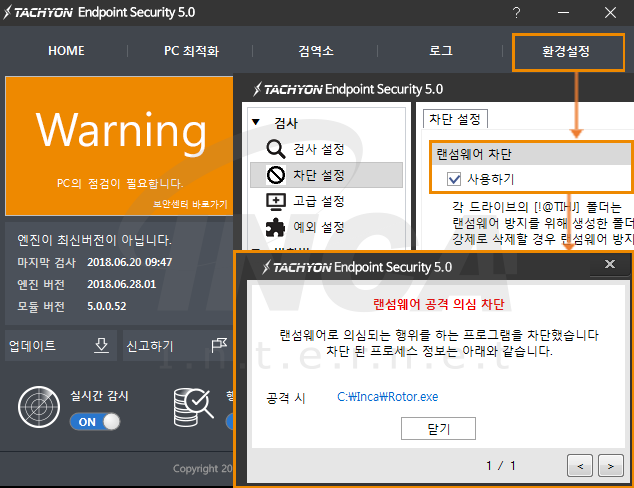Click the 1 / 1 page indicator
Screen dimensions: 634x488
[x=501, y=466]
